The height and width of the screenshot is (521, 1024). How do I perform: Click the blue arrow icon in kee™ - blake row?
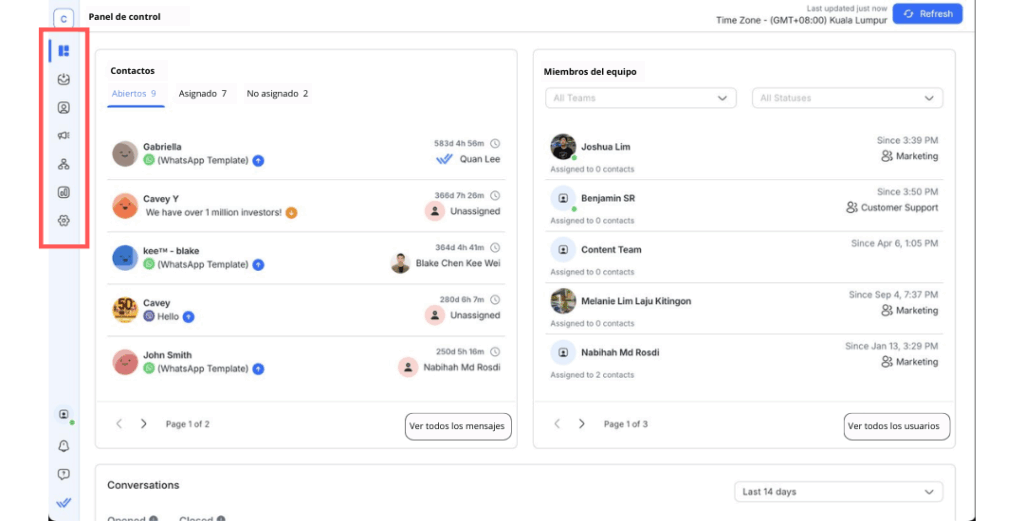258,264
